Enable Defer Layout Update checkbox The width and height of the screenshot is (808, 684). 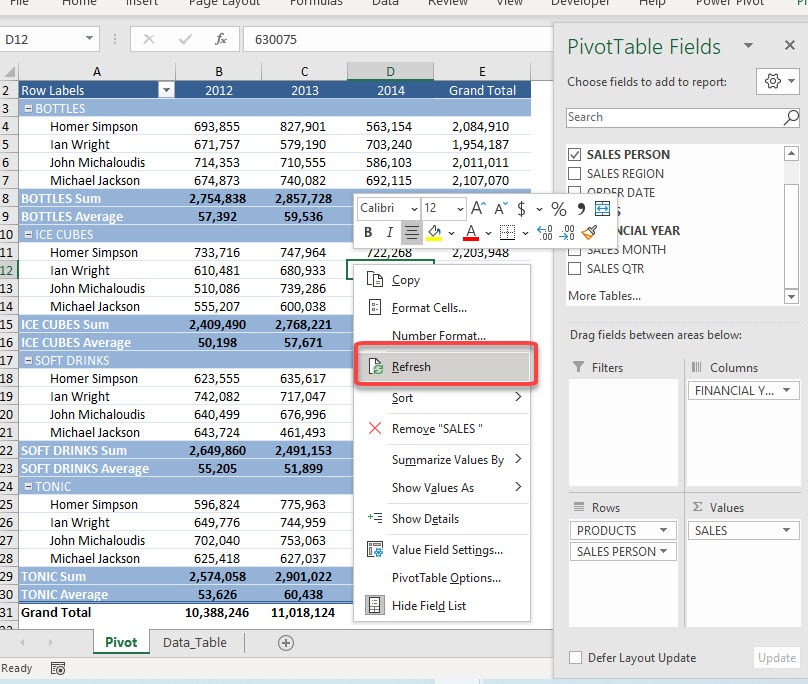click(575, 658)
